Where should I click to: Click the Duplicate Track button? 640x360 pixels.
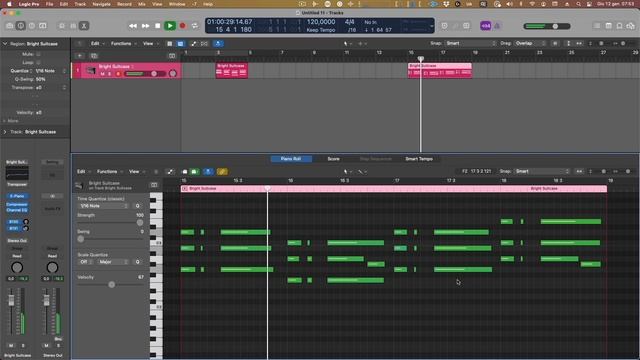(x=94, y=56)
